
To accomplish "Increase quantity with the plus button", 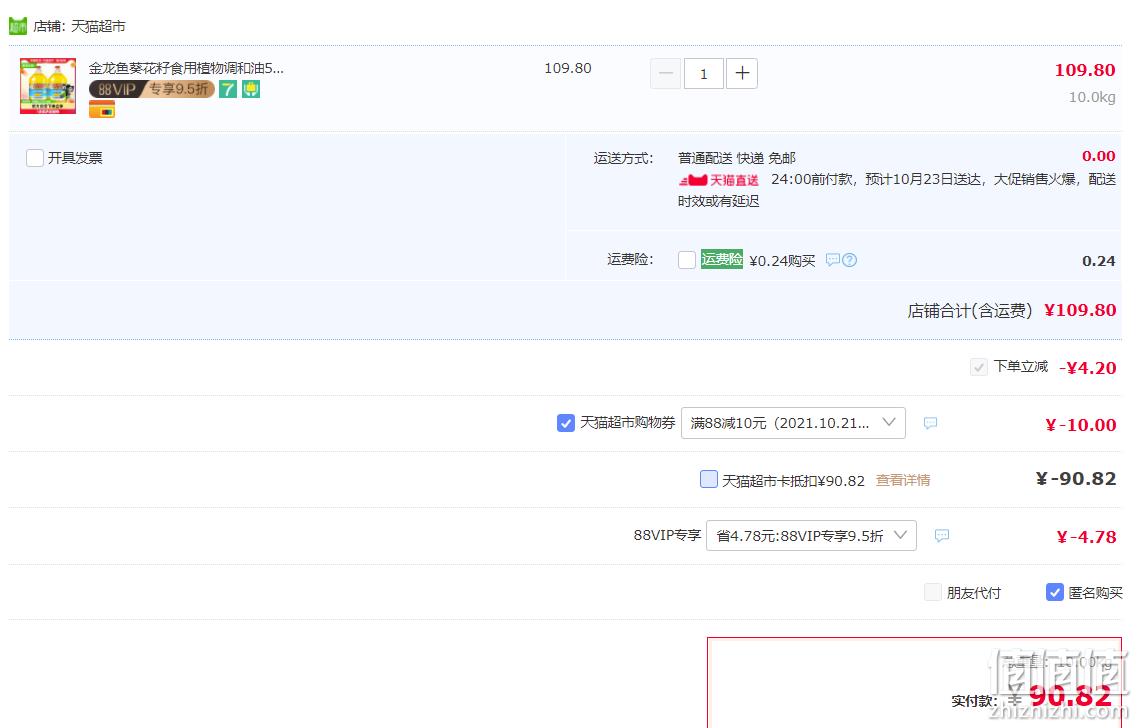I will (x=742, y=73).
